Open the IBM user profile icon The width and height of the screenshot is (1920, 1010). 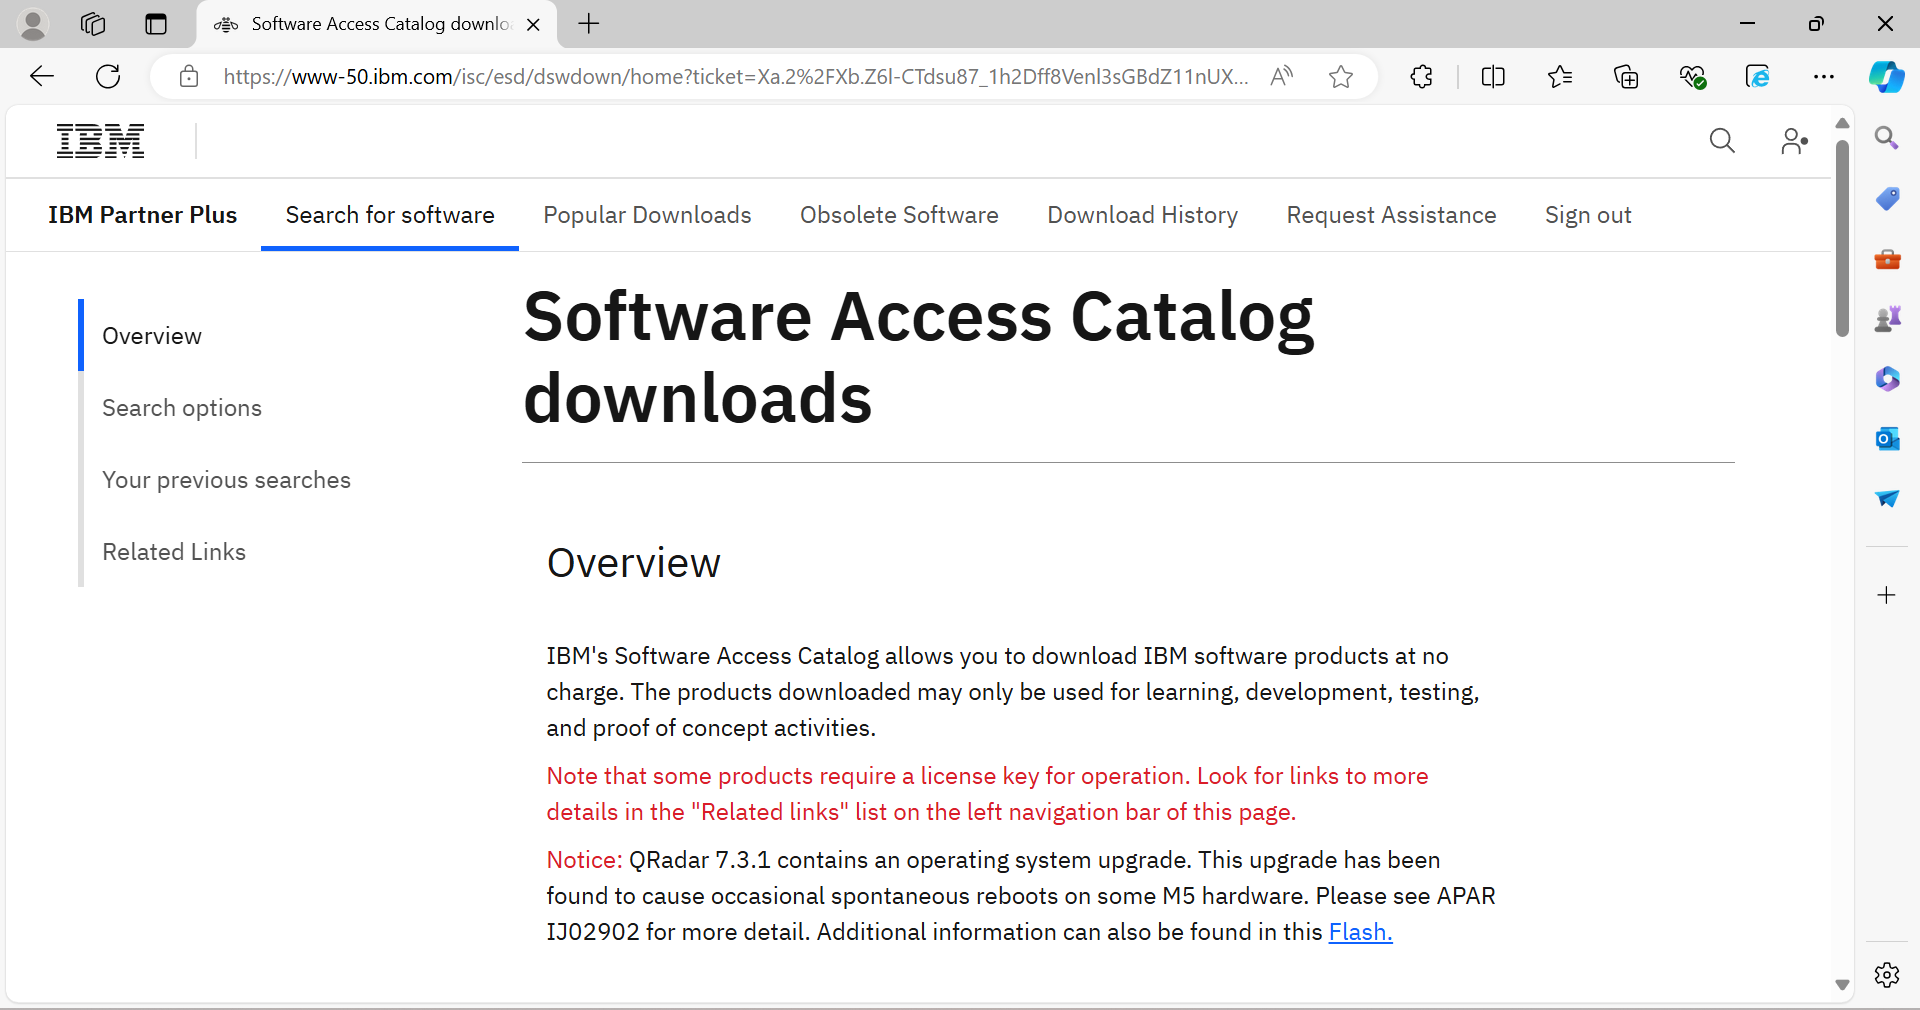pos(1794,141)
